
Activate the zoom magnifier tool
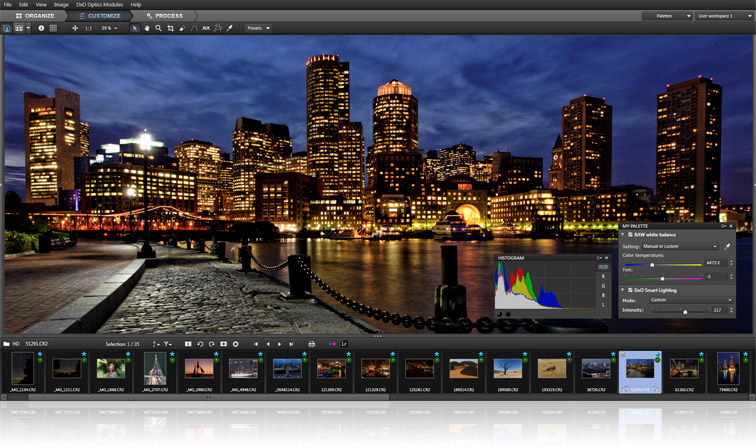coord(158,28)
